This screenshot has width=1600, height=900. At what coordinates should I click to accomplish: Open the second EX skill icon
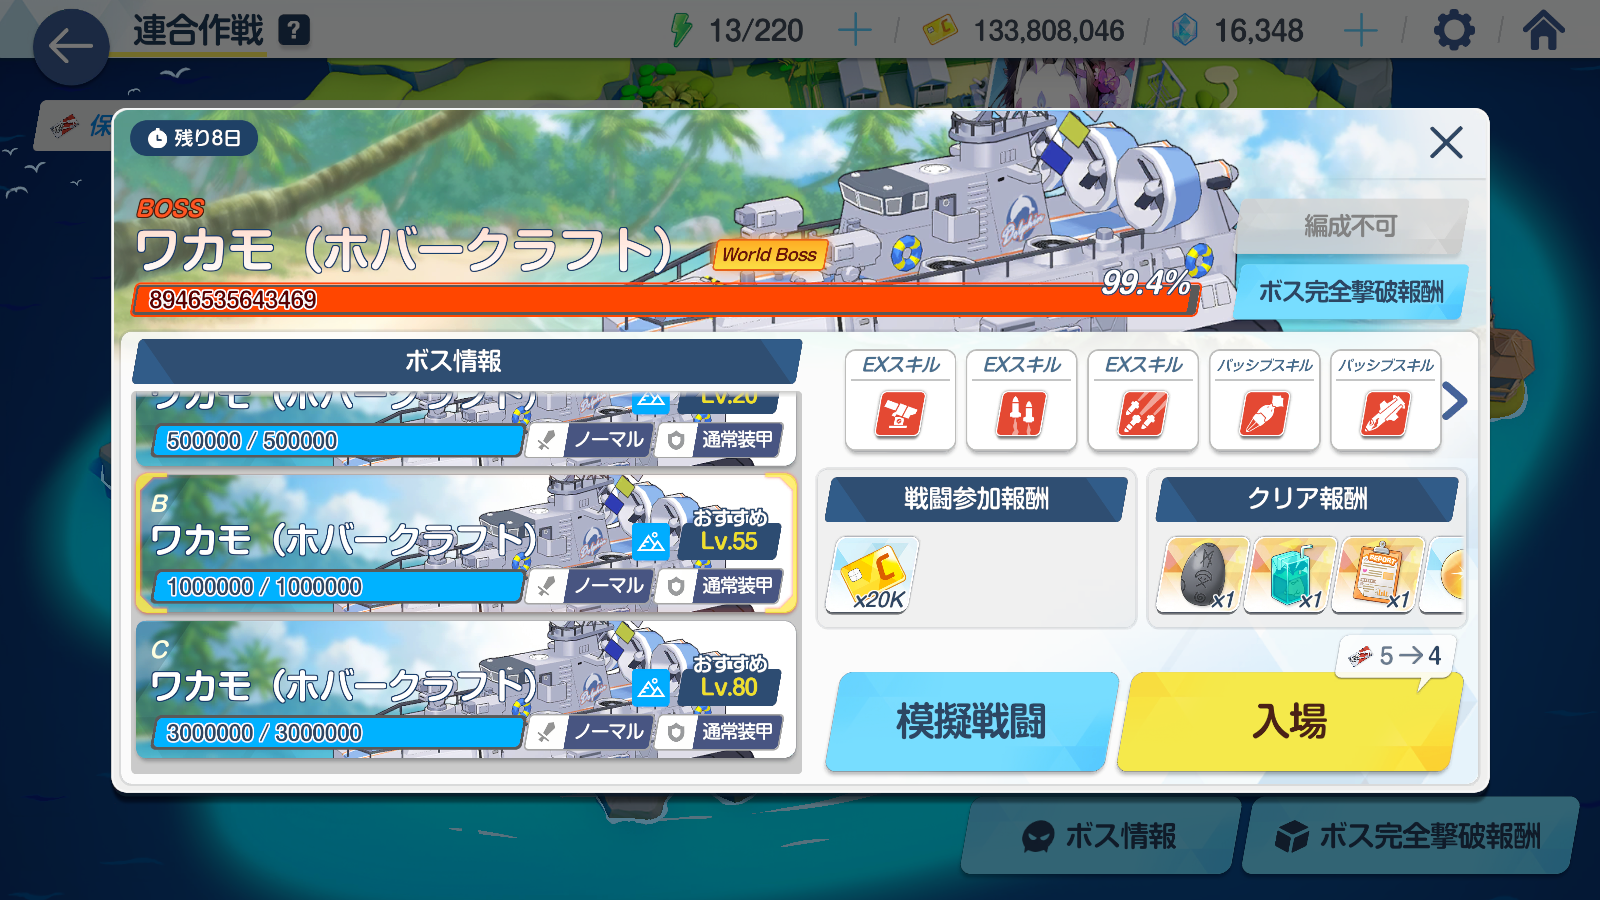1021,400
